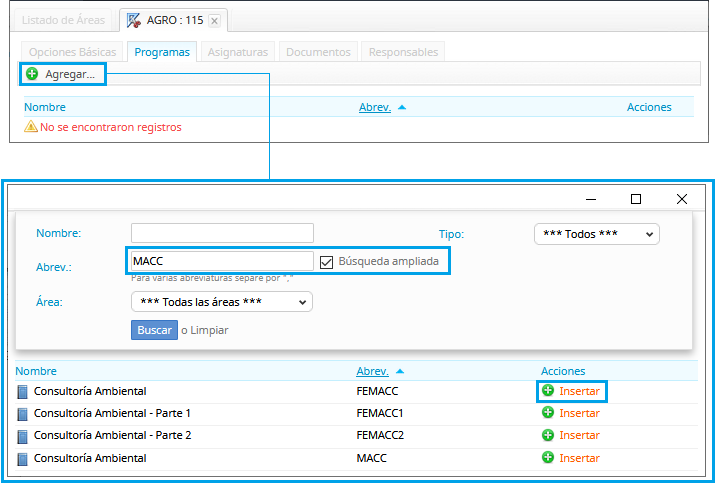Close the AGRO : 115 tab
This screenshot has height=484, width=716.
tap(214, 21)
